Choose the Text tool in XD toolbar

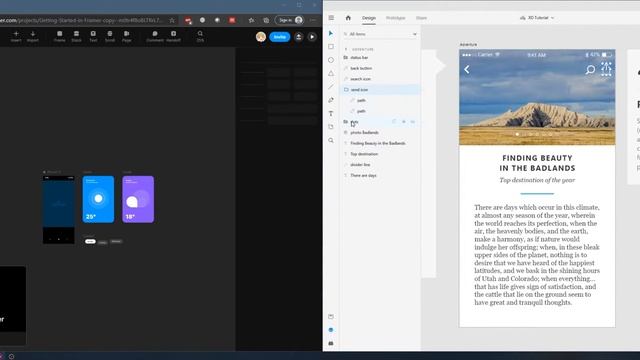[x=331, y=113]
